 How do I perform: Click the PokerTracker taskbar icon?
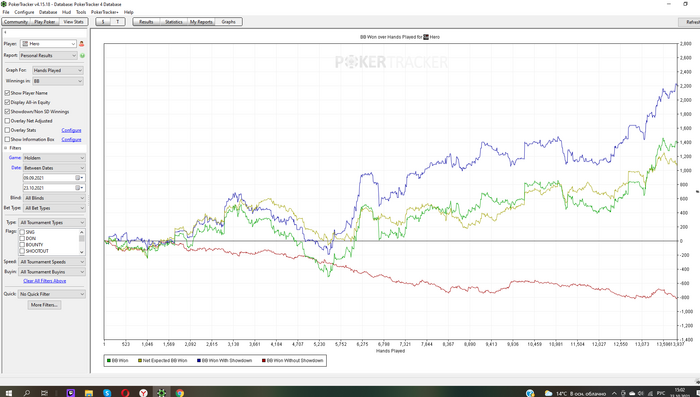161,393
